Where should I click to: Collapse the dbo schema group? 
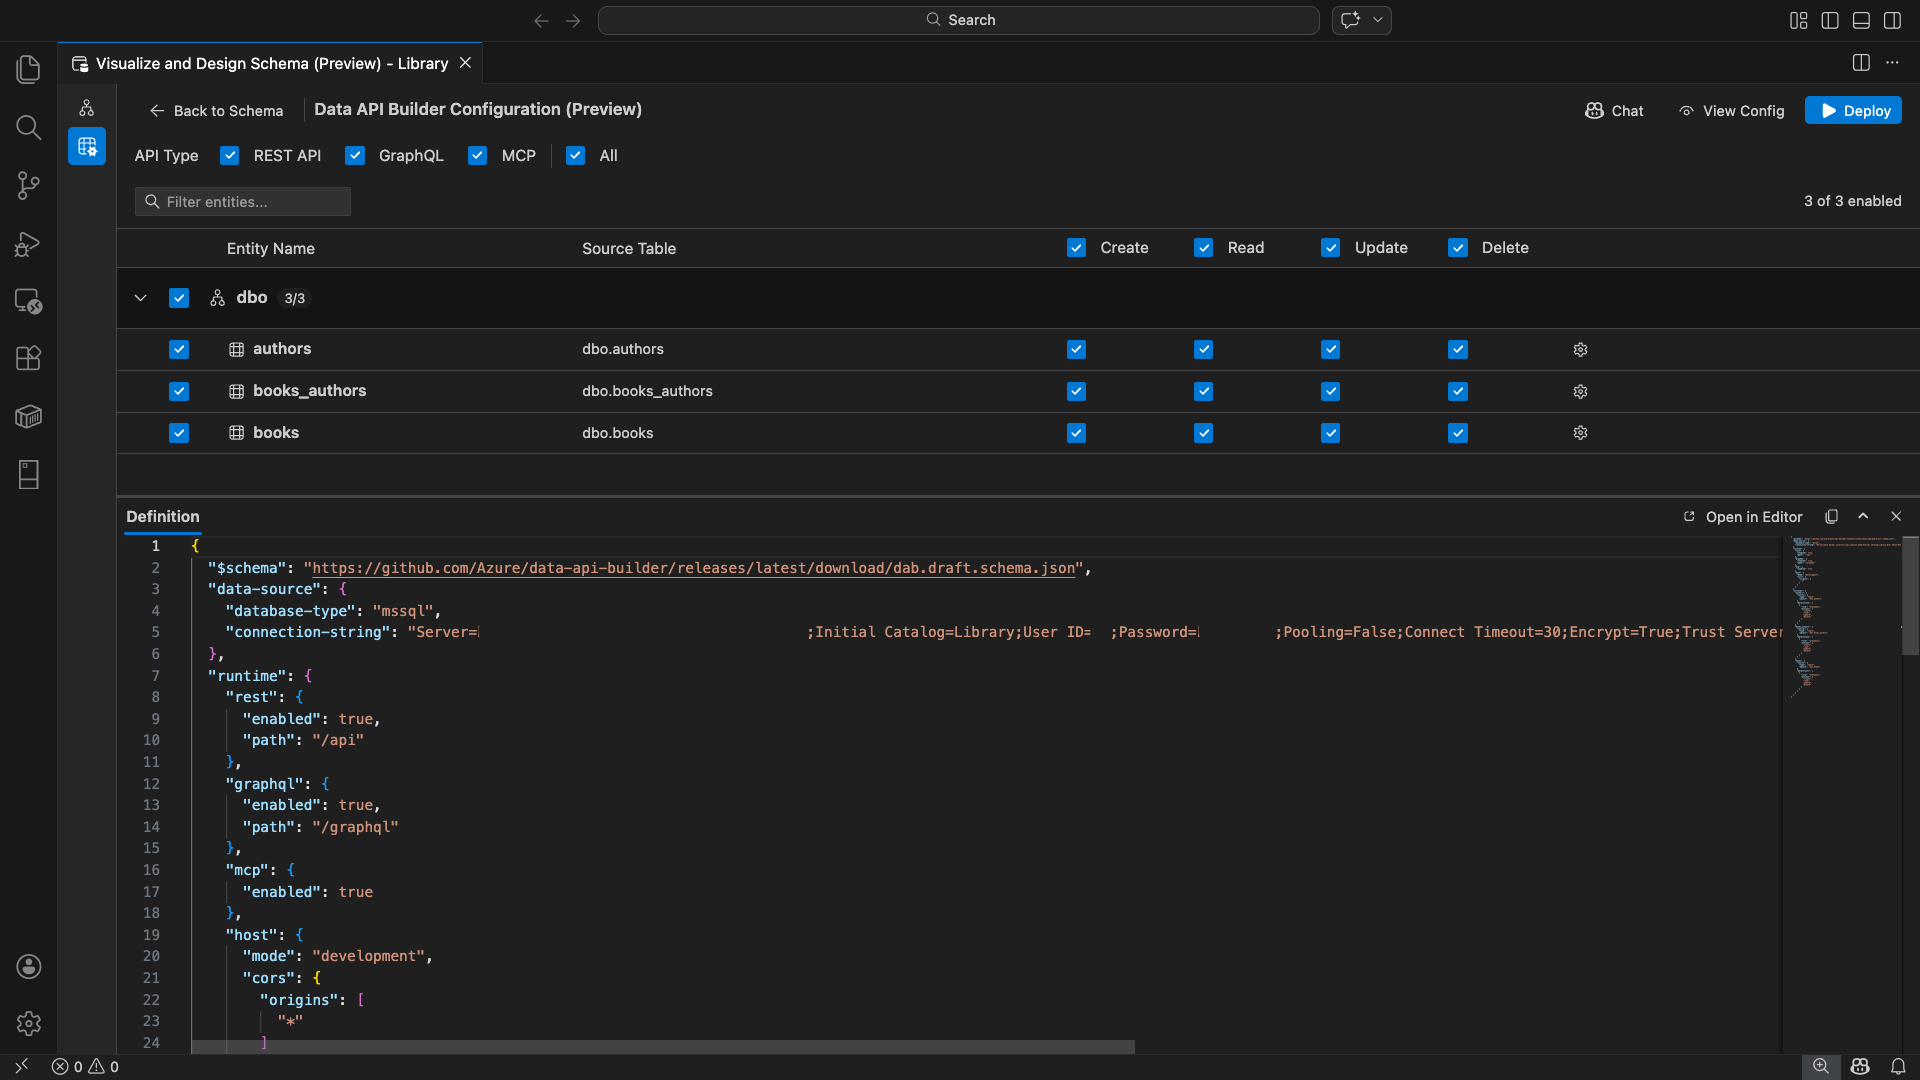click(x=140, y=298)
